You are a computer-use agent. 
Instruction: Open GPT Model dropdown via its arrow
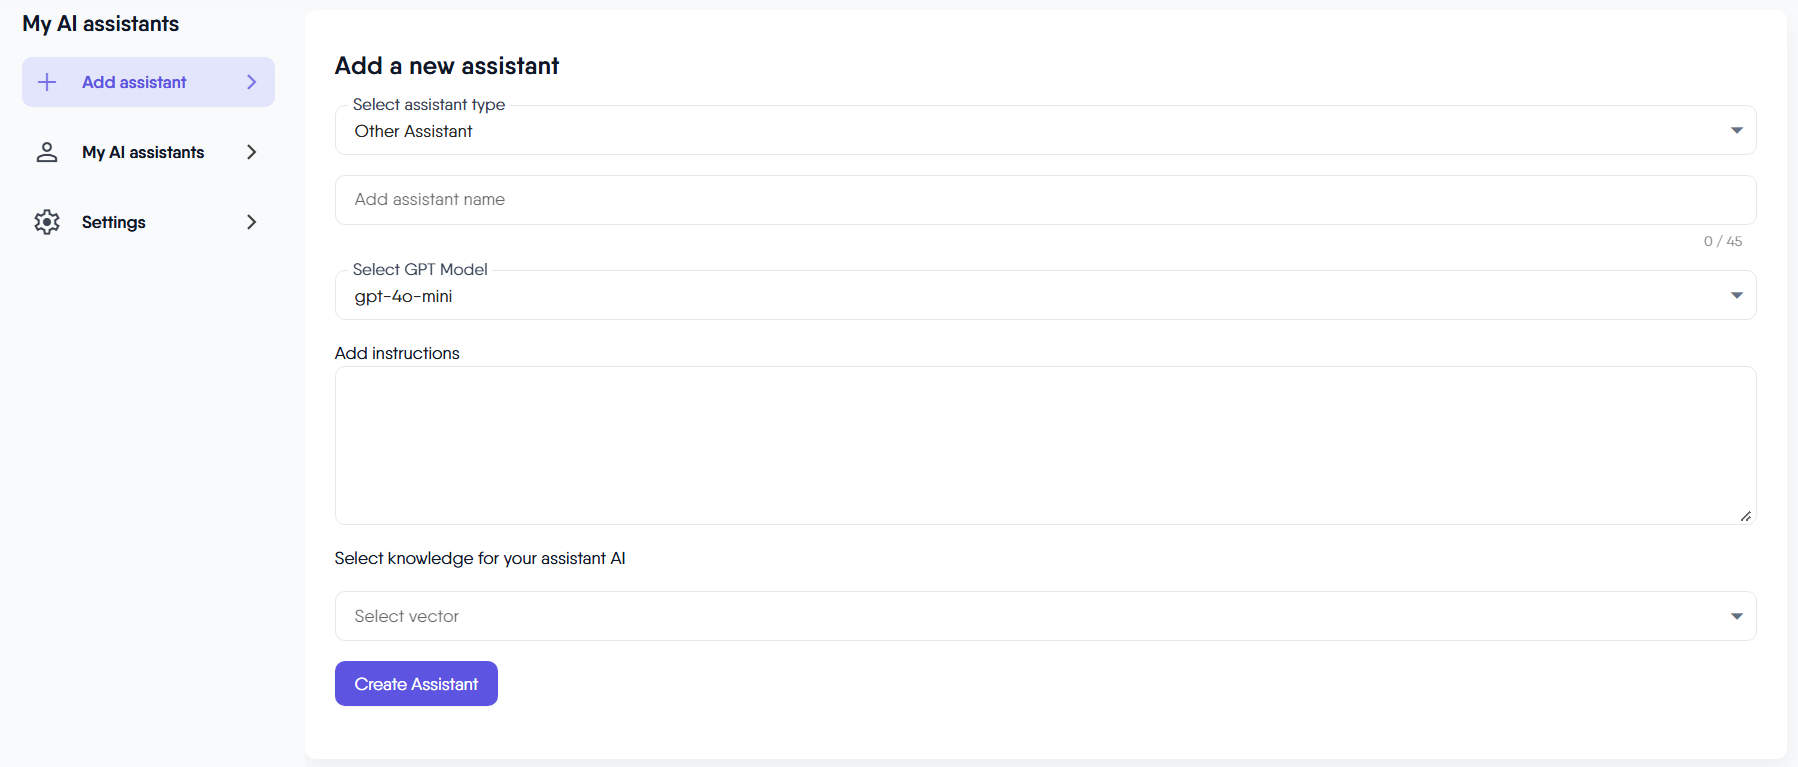[x=1736, y=296]
